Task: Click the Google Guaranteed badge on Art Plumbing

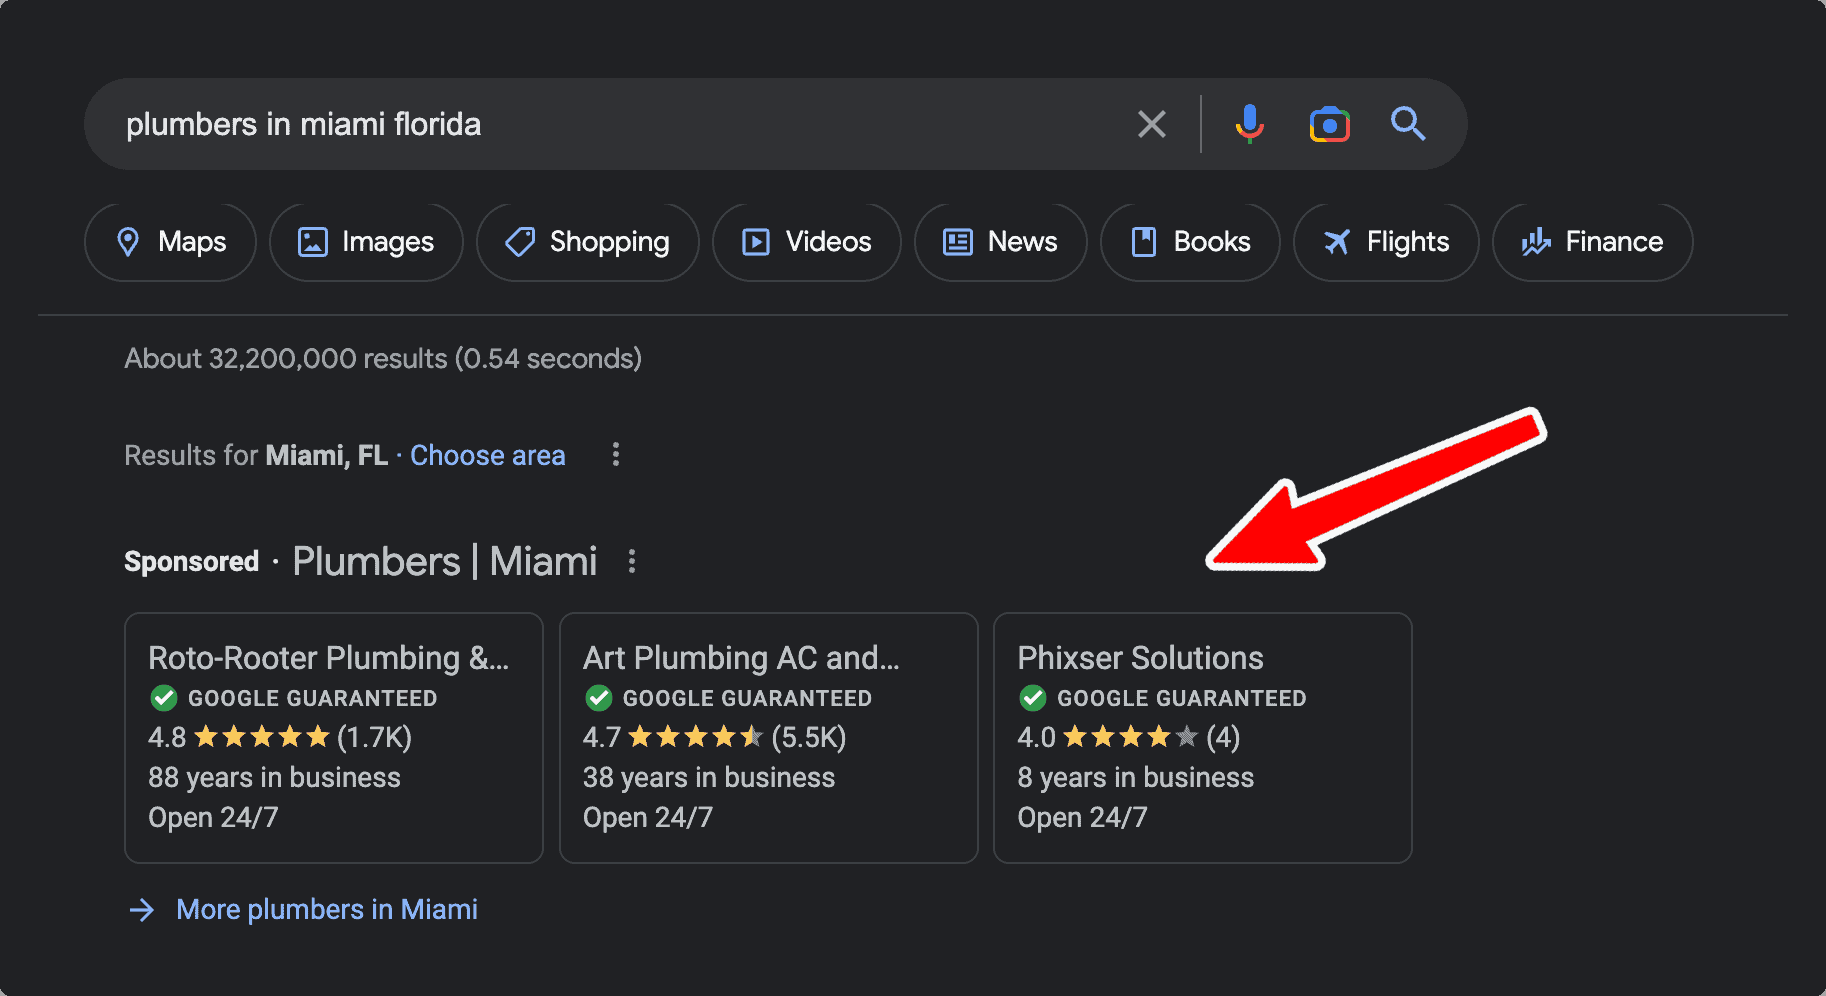Action: click(728, 698)
